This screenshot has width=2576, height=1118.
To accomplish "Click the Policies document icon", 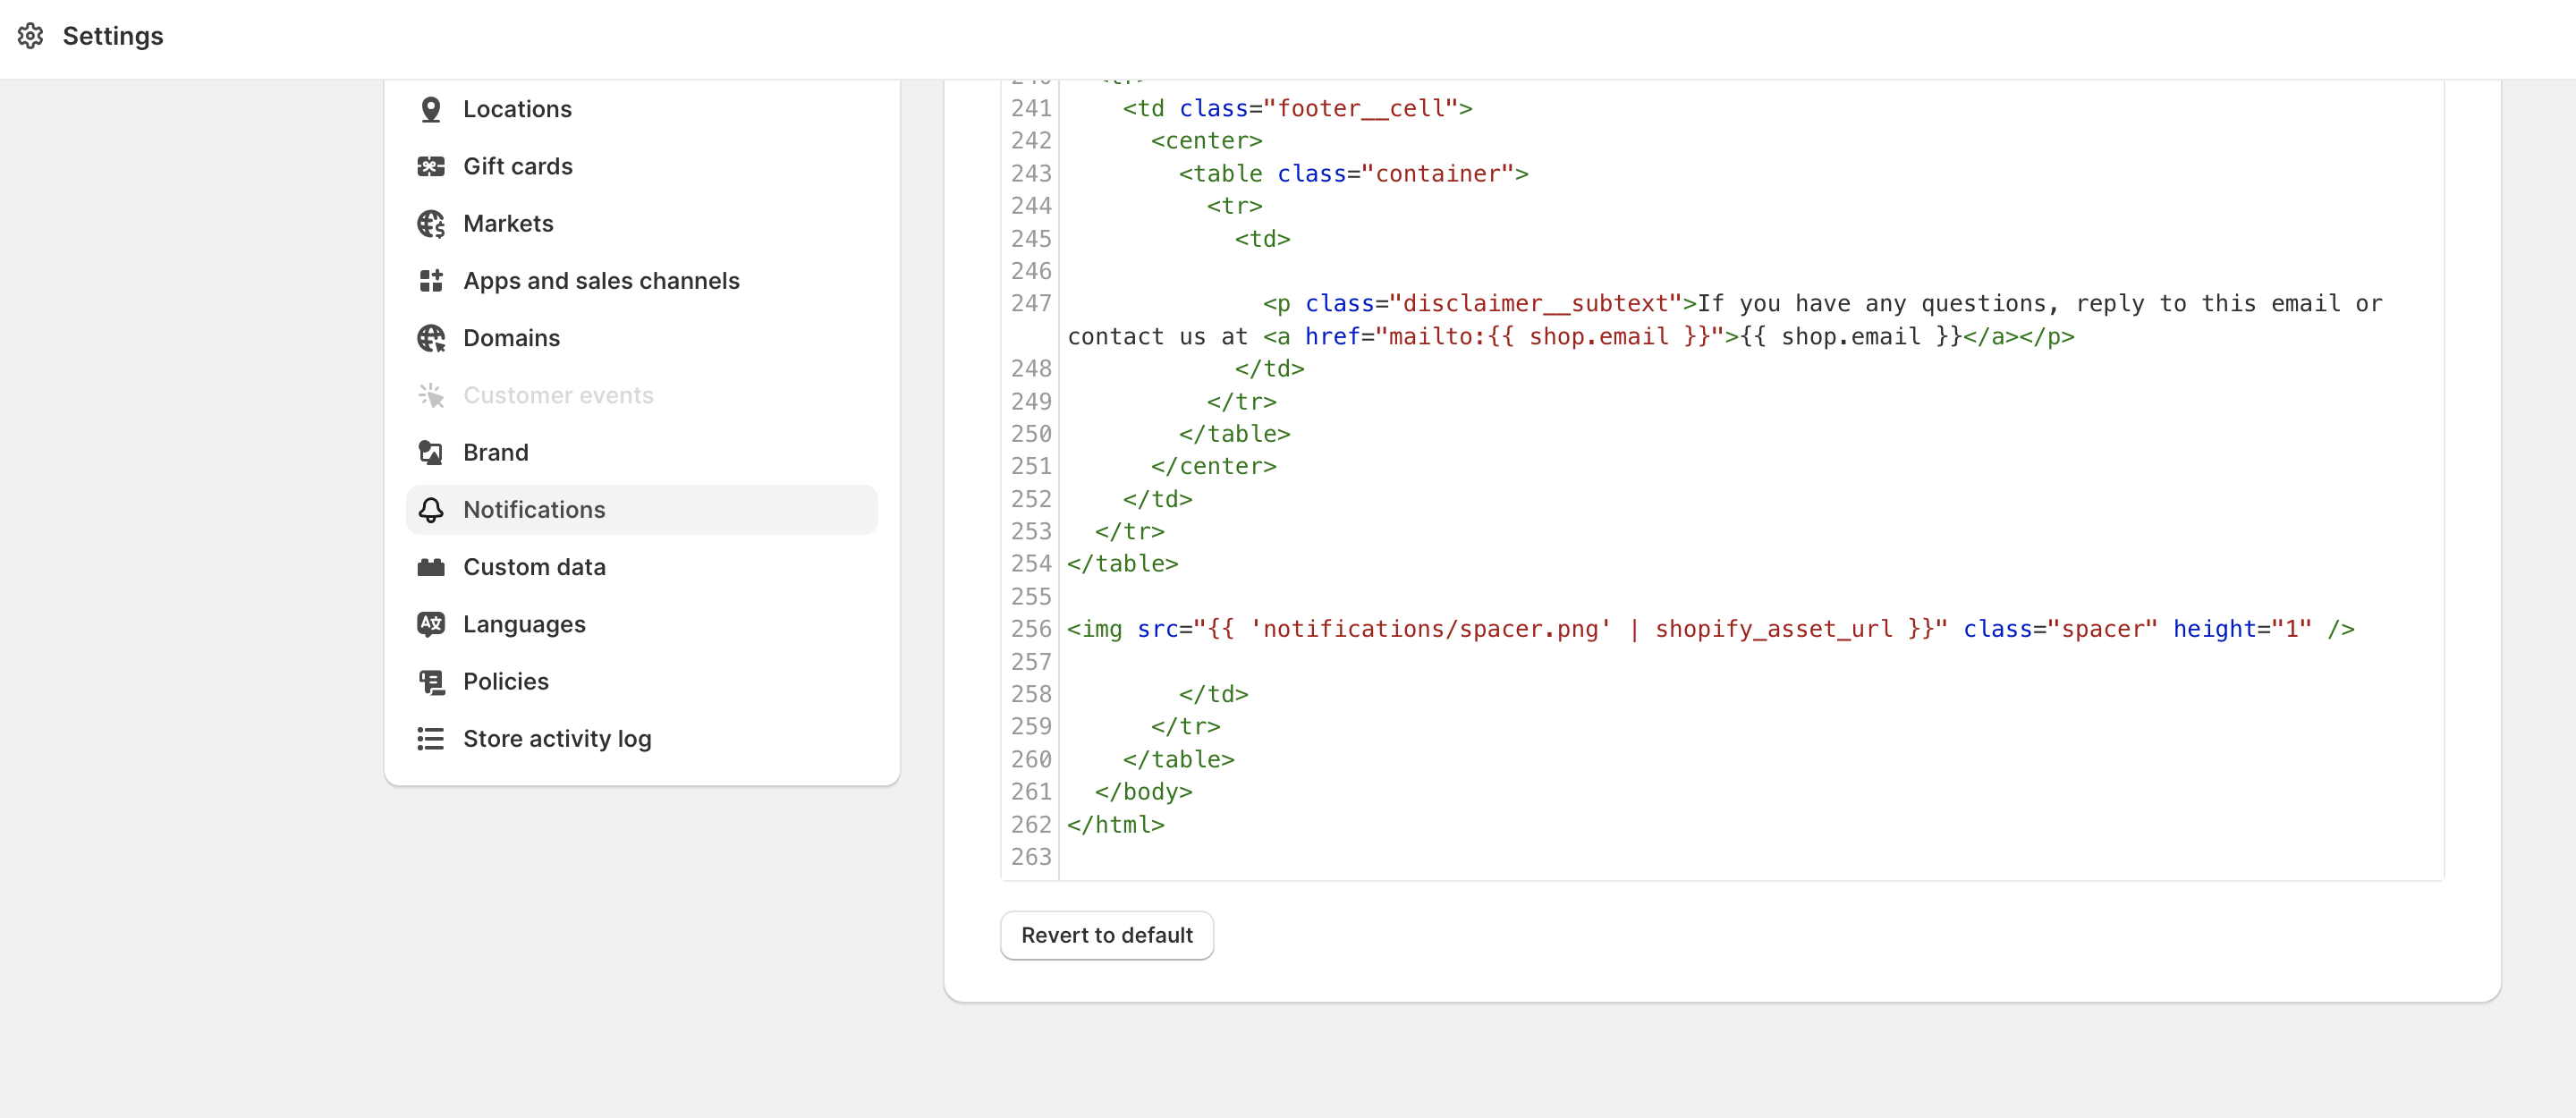I will pyautogui.click(x=430, y=682).
